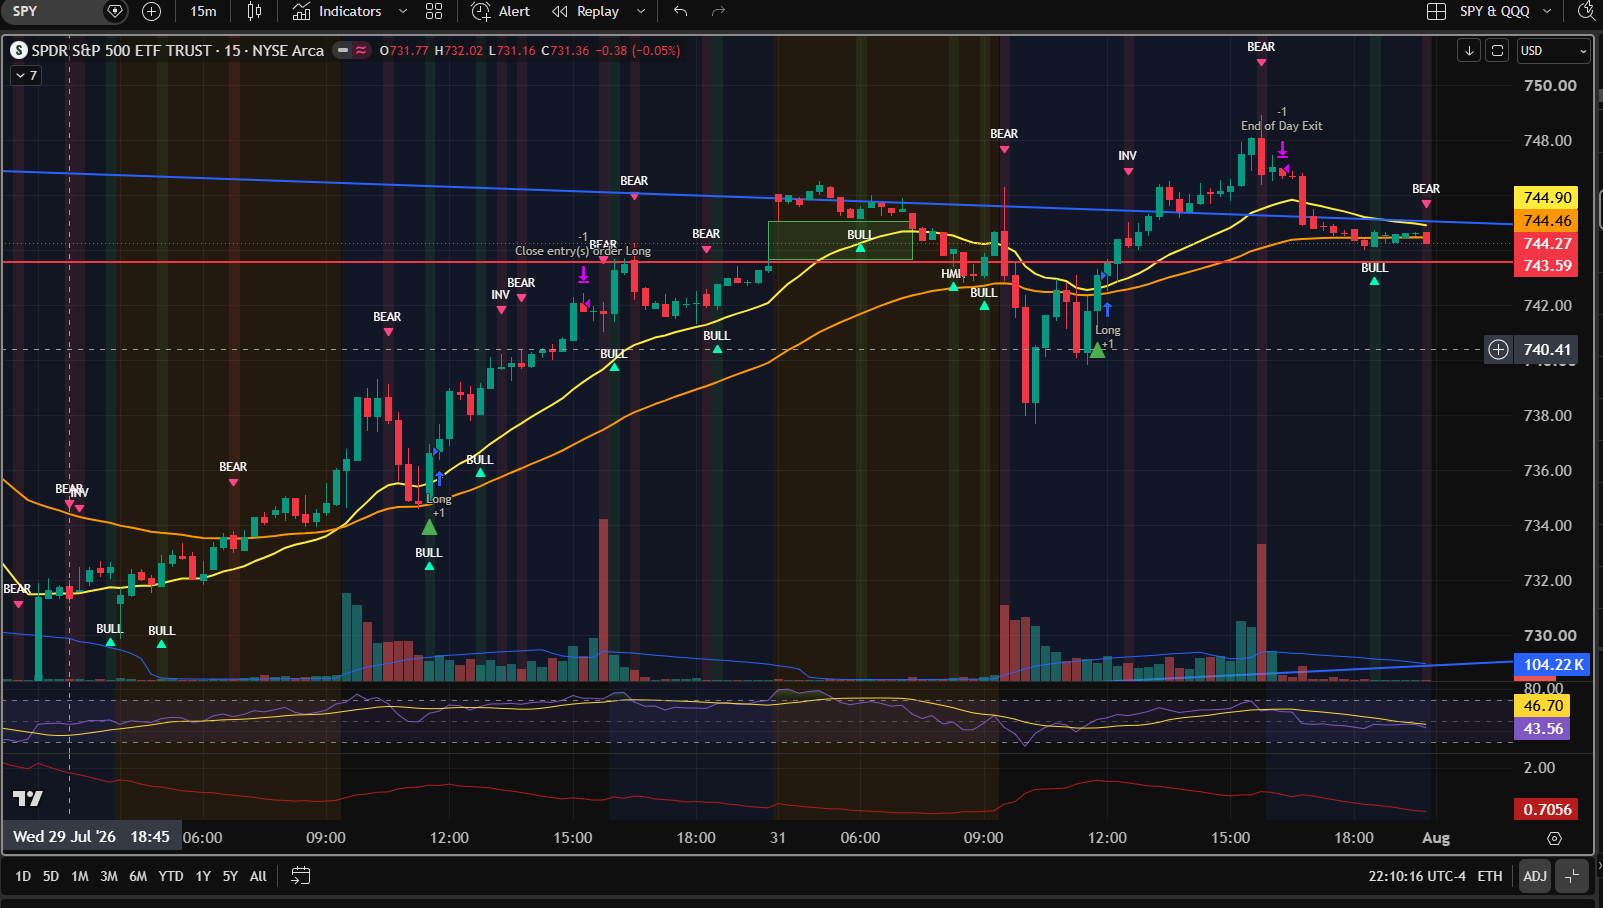The width and height of the screenshot is (1603, 908).
Task: Change the candlestick chart style
Action: coord(255,11)
